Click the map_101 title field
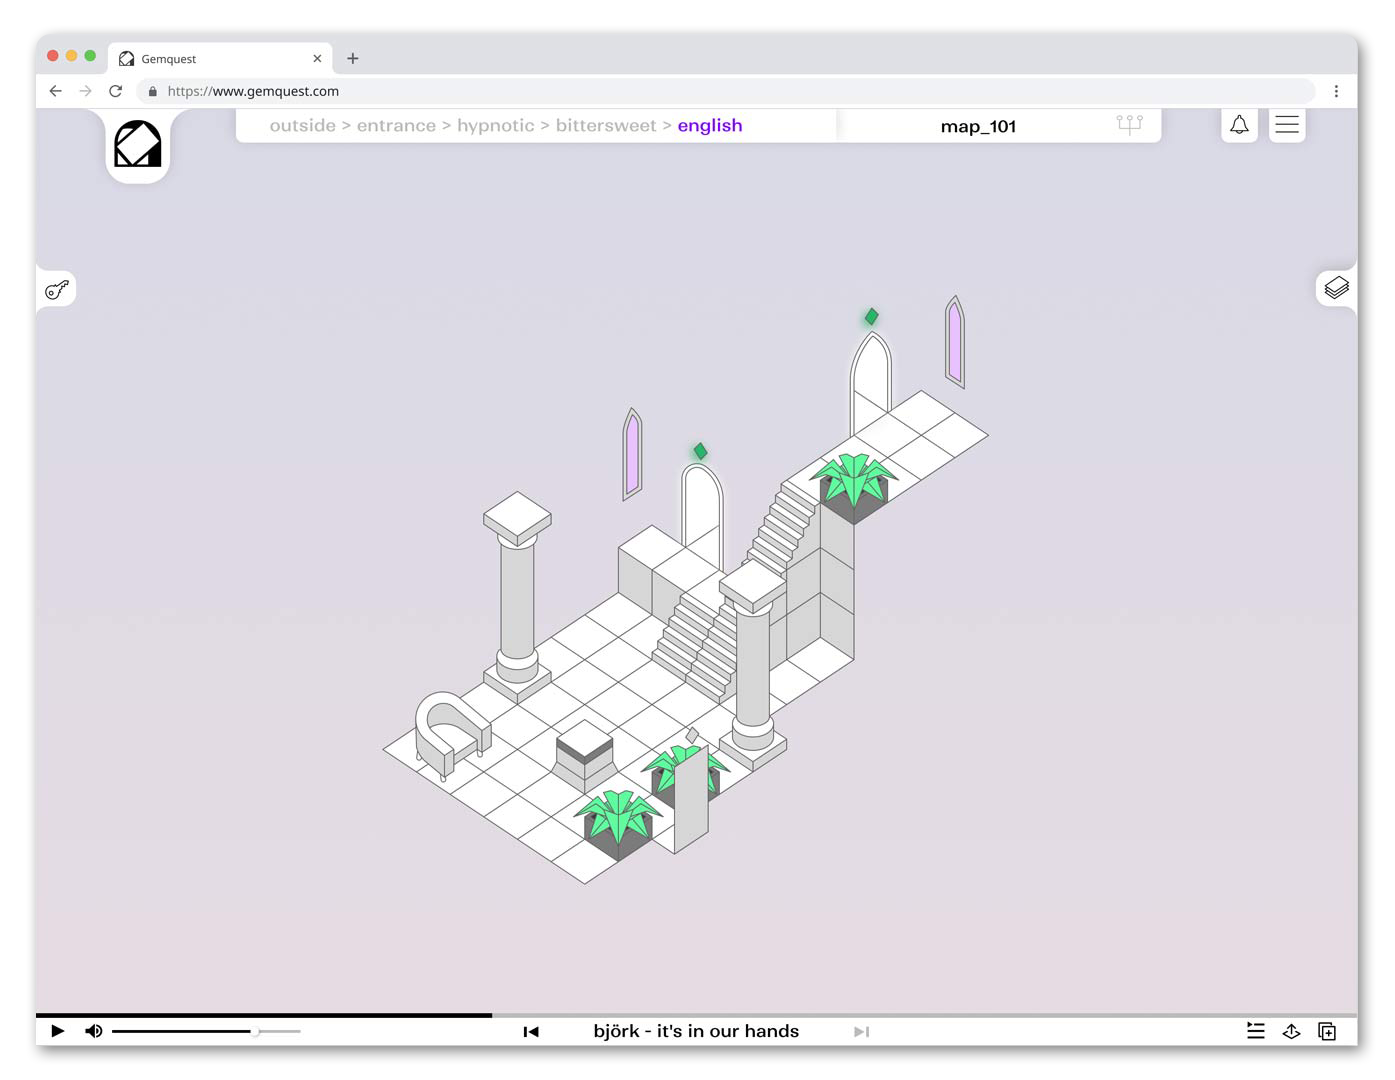The height and width of the screenshot is (1080, 1395). tap(977, 126)
